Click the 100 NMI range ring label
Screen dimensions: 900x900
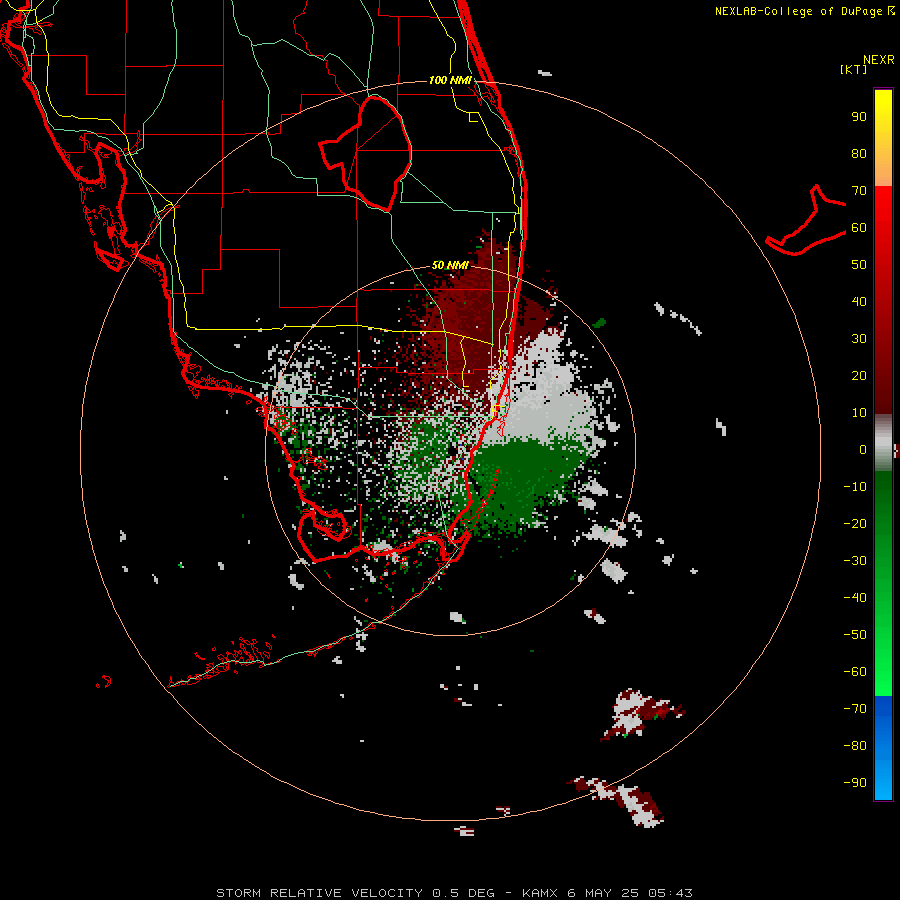(x=450, y=80)
